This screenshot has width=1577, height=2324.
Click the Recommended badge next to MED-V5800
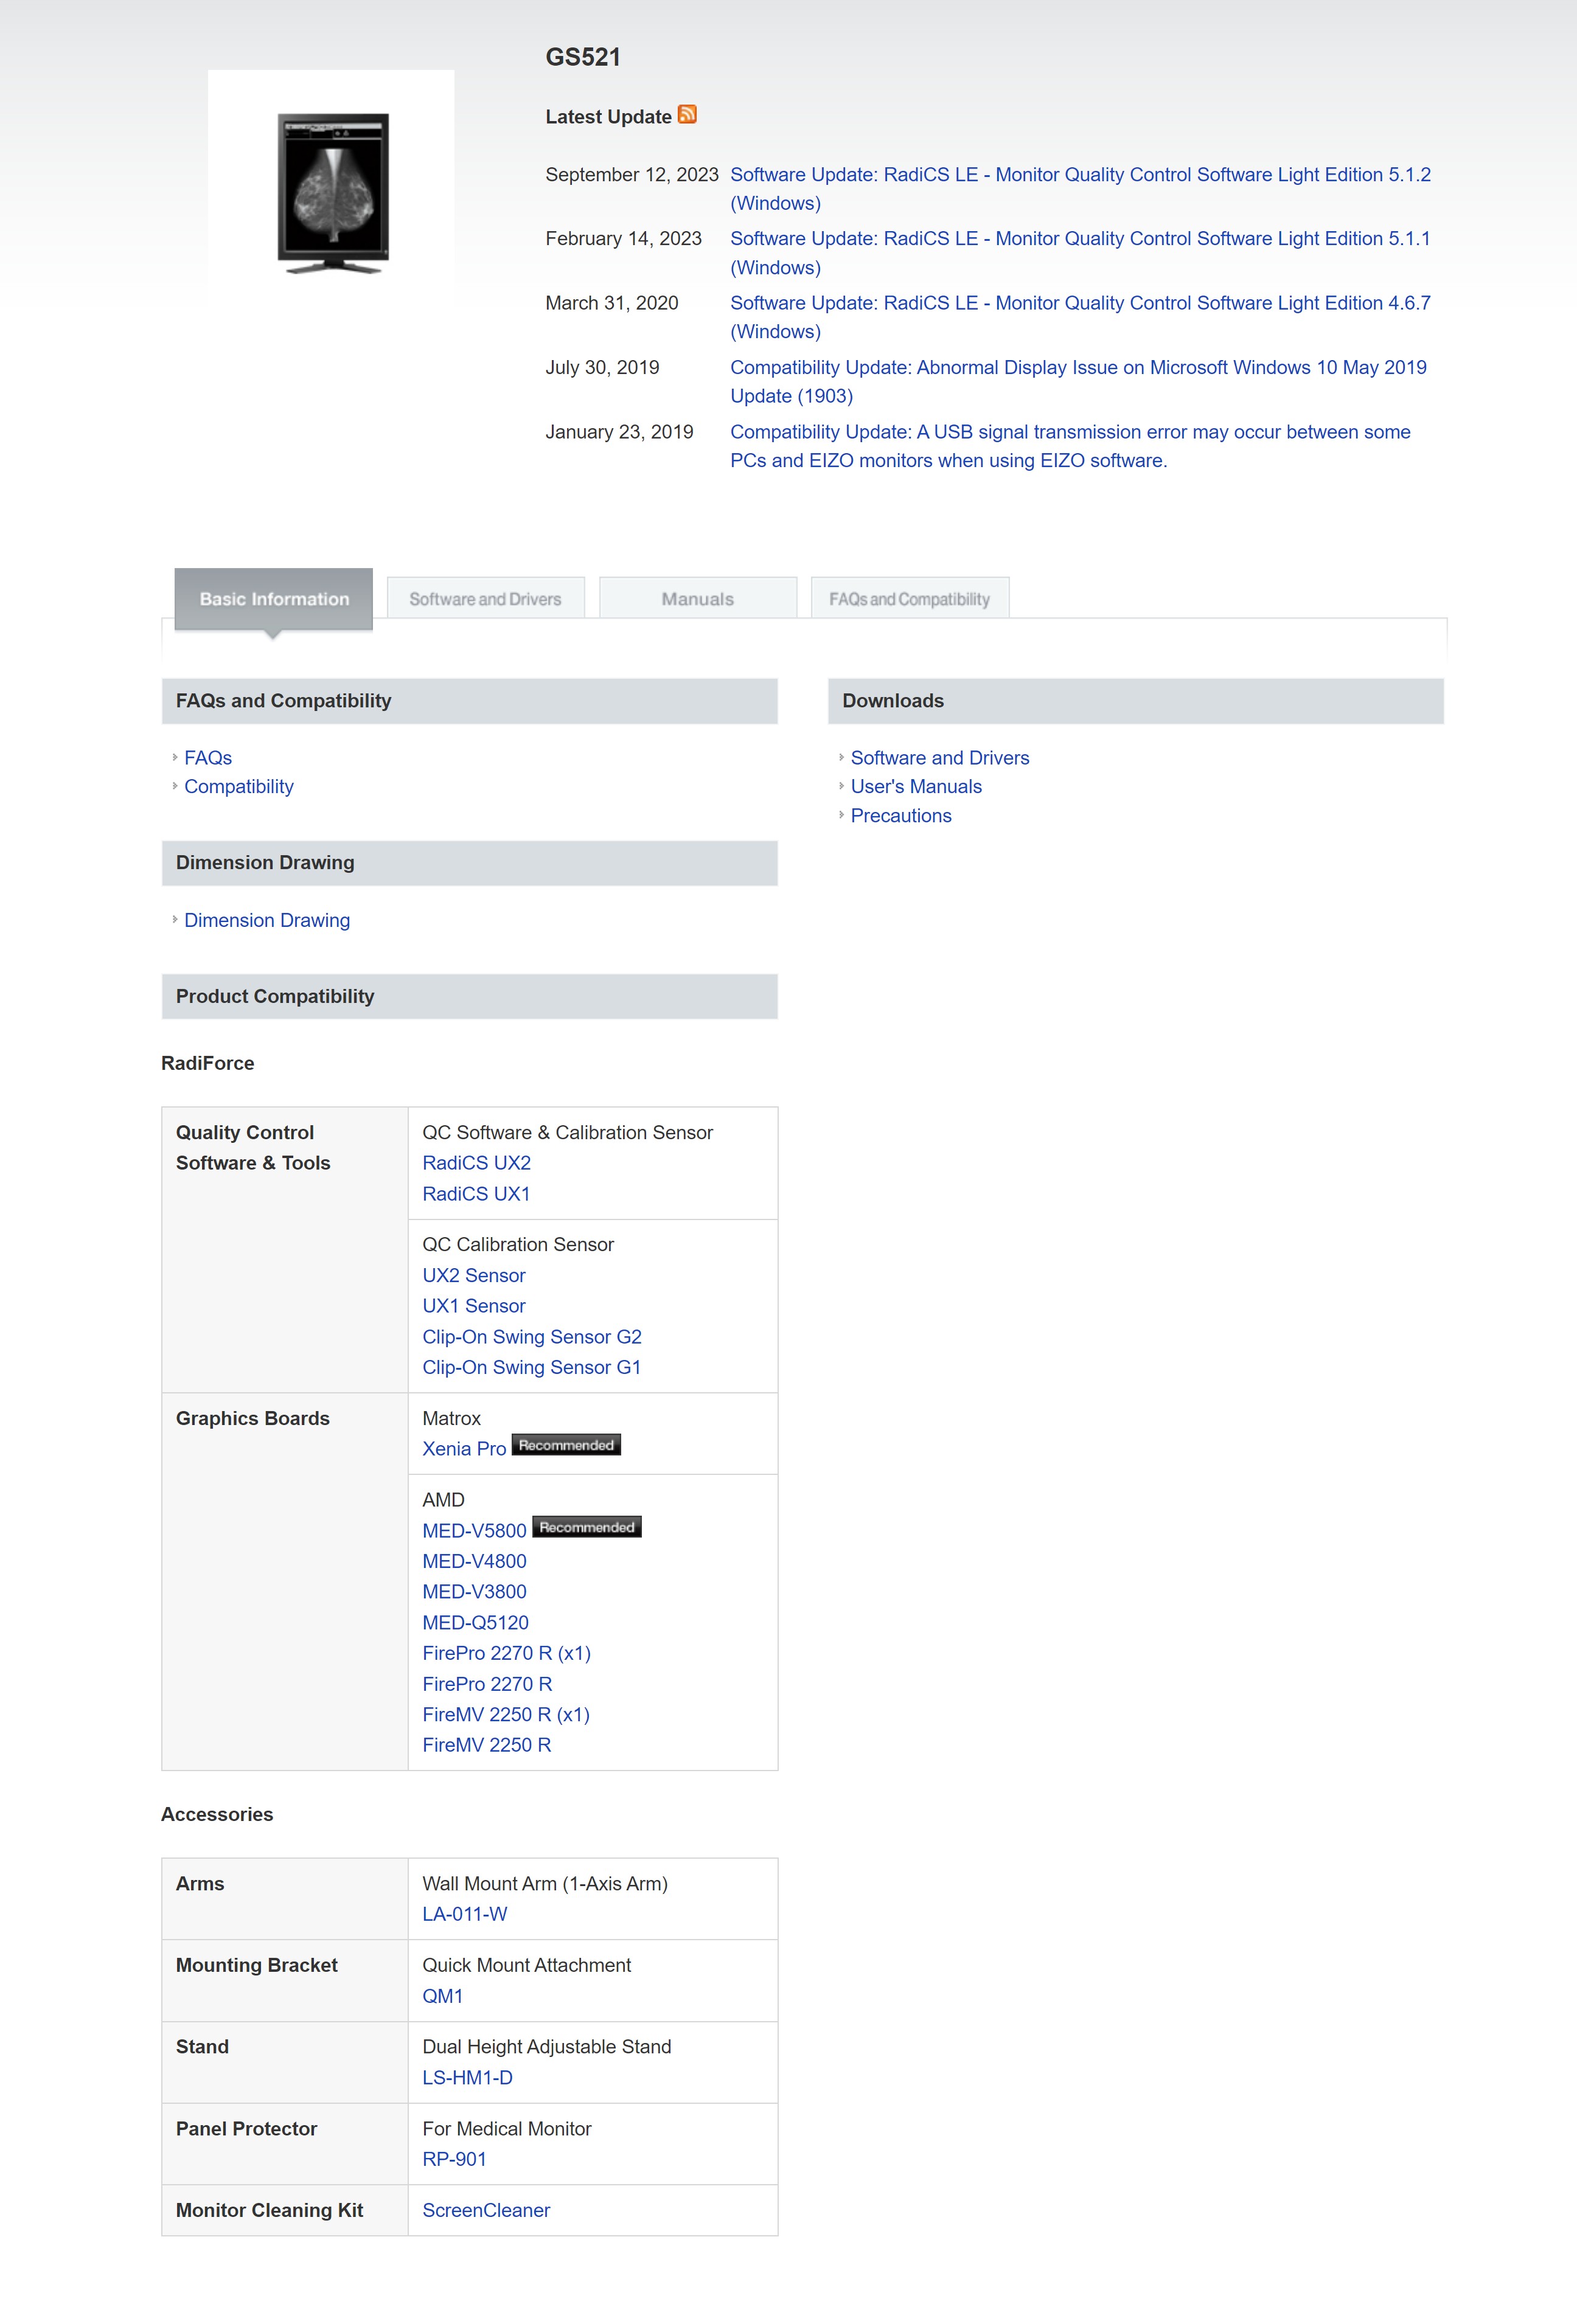pyautogui.click(x=587, y=1527)
